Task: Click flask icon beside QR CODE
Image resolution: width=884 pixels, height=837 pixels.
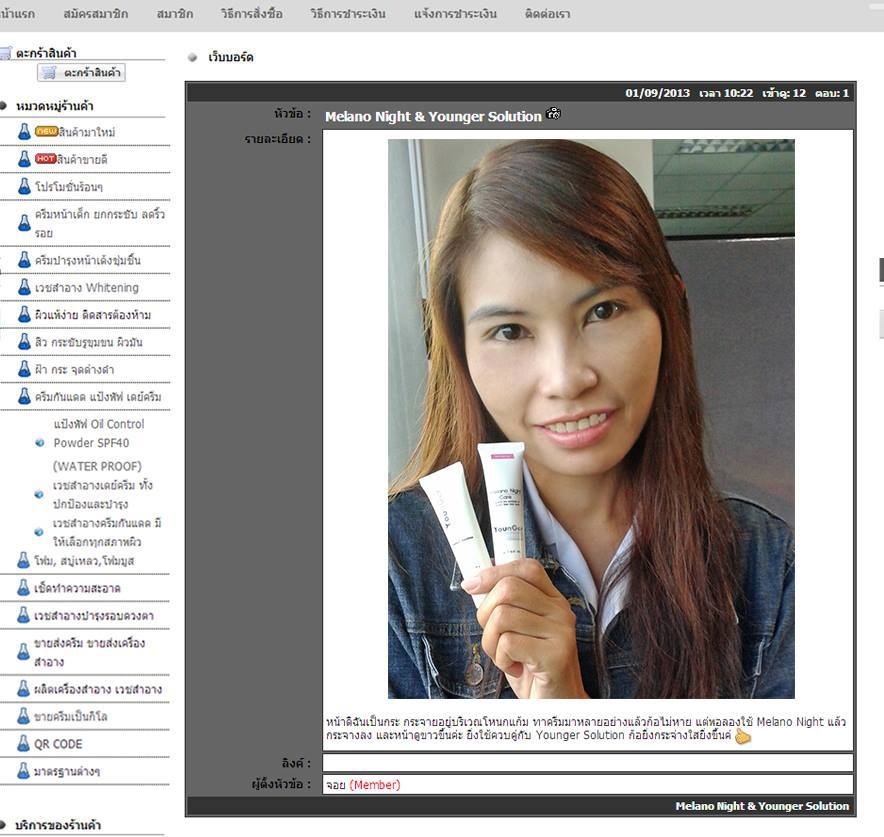Action: tap(23, 743)
